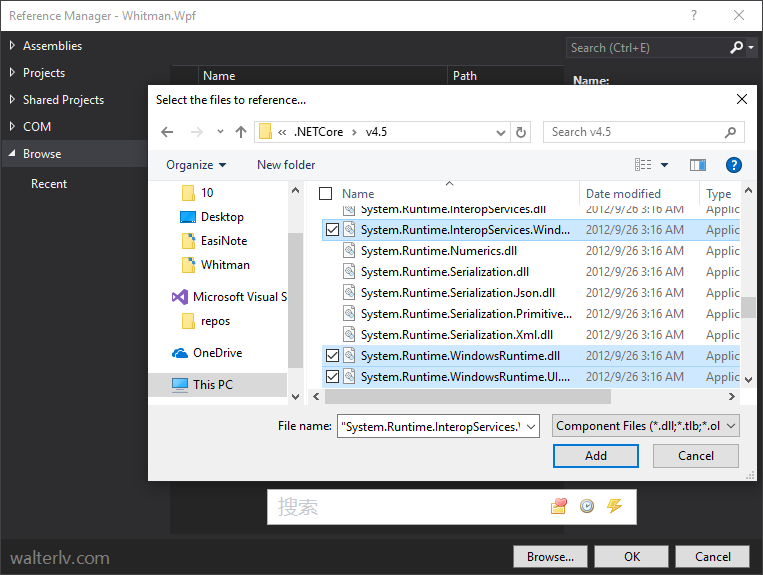Sort files by Type column header
763x575 pixels.
point(720,194)
